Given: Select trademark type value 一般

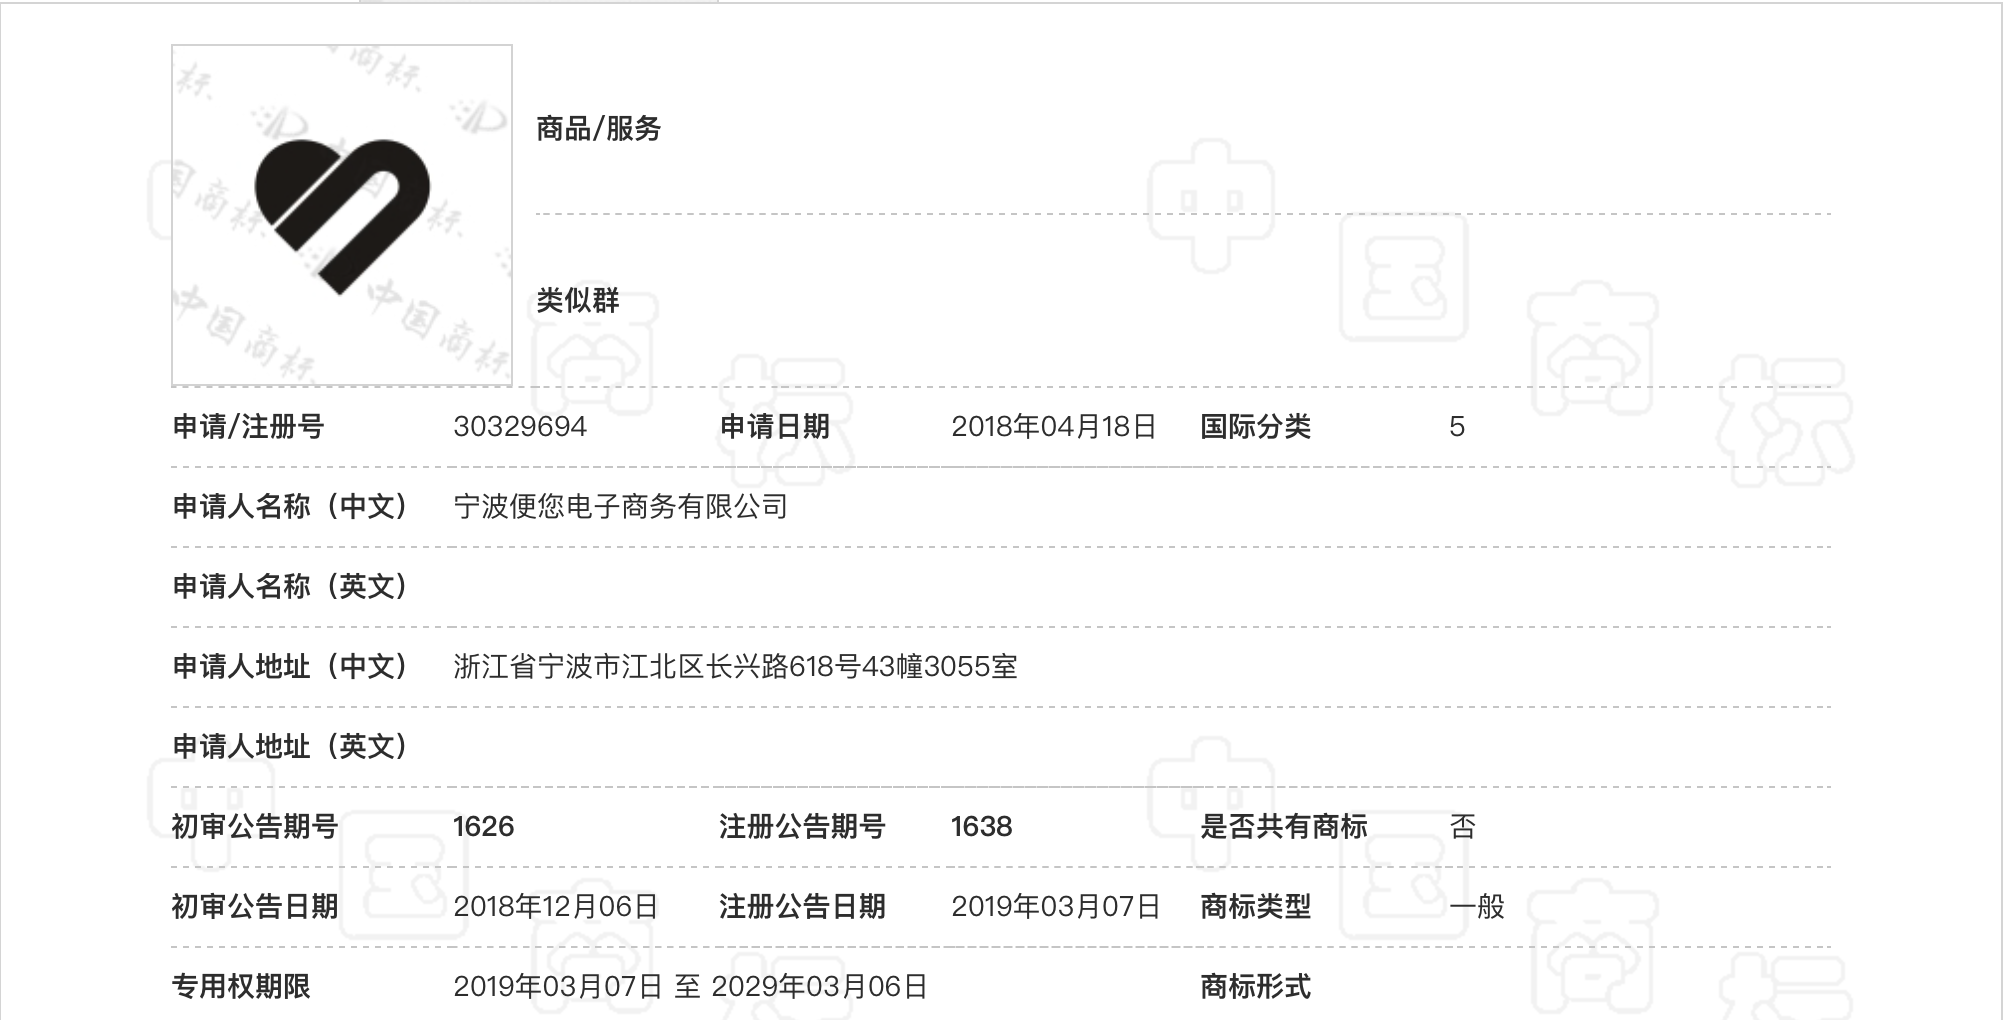Looking at the screenshot, I should [1477, 907].
